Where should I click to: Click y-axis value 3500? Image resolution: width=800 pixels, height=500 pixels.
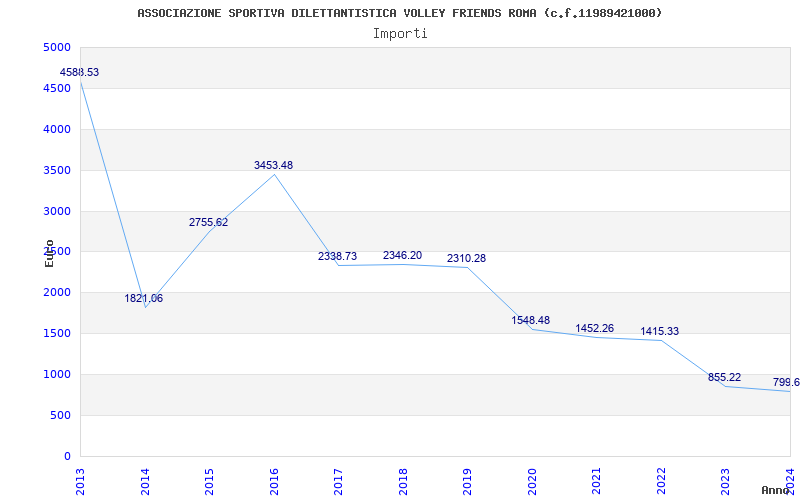click(57, 170)
